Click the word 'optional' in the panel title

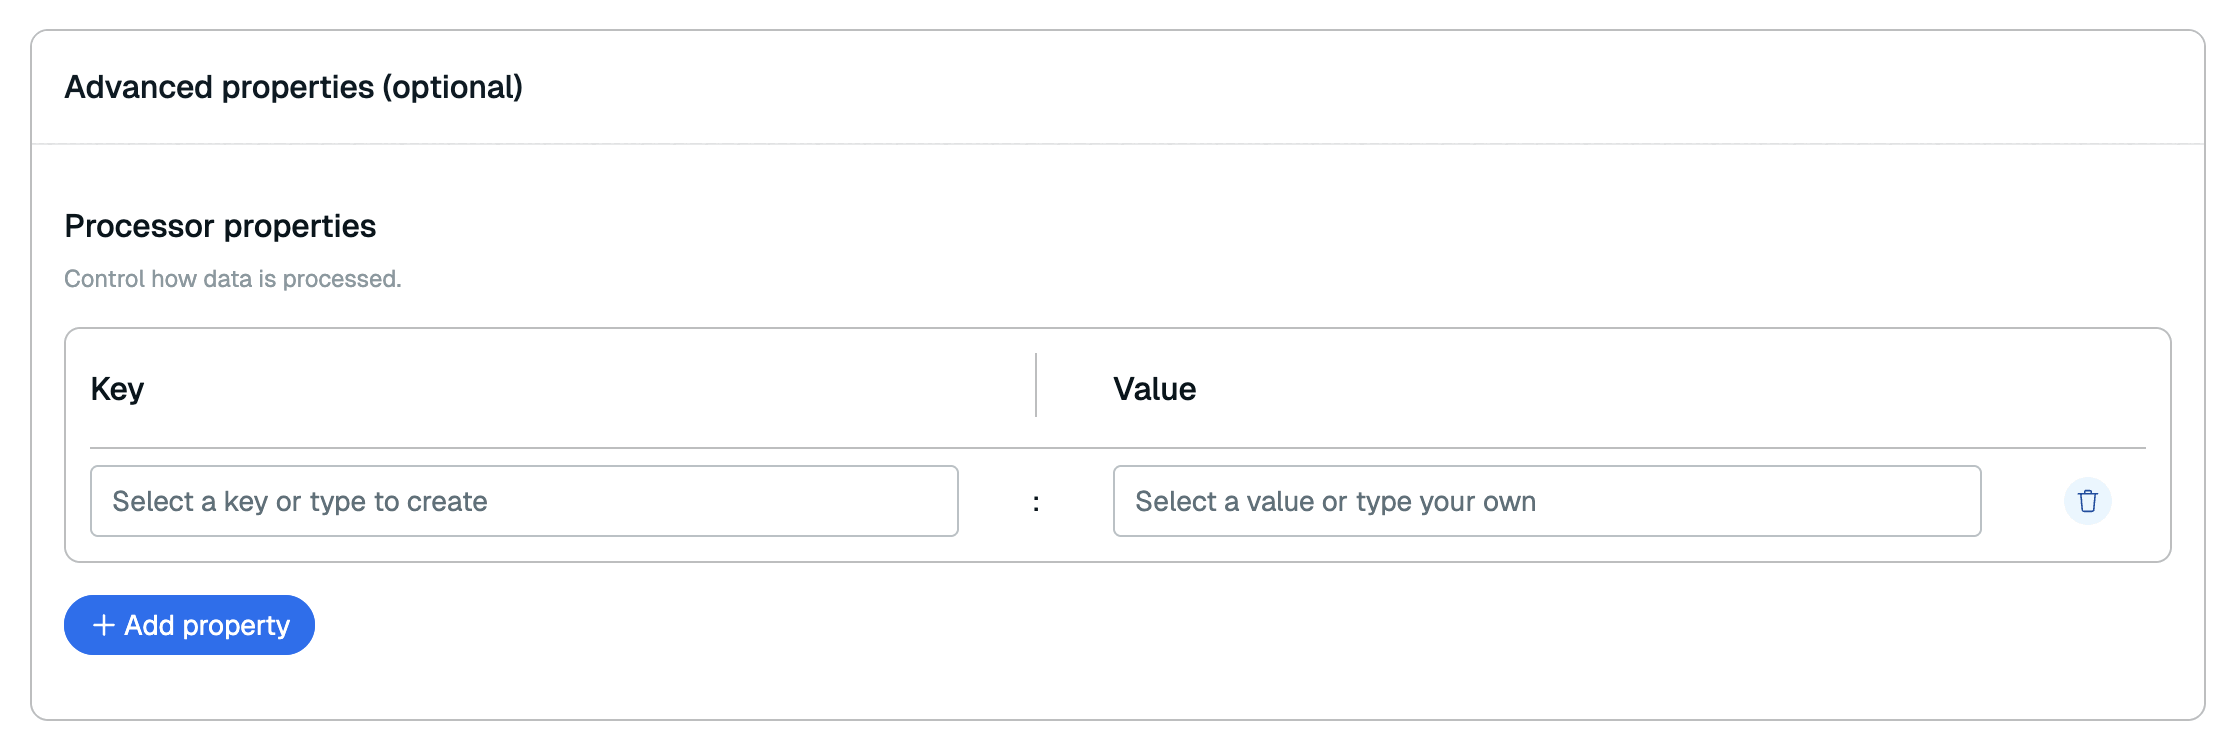456,87
